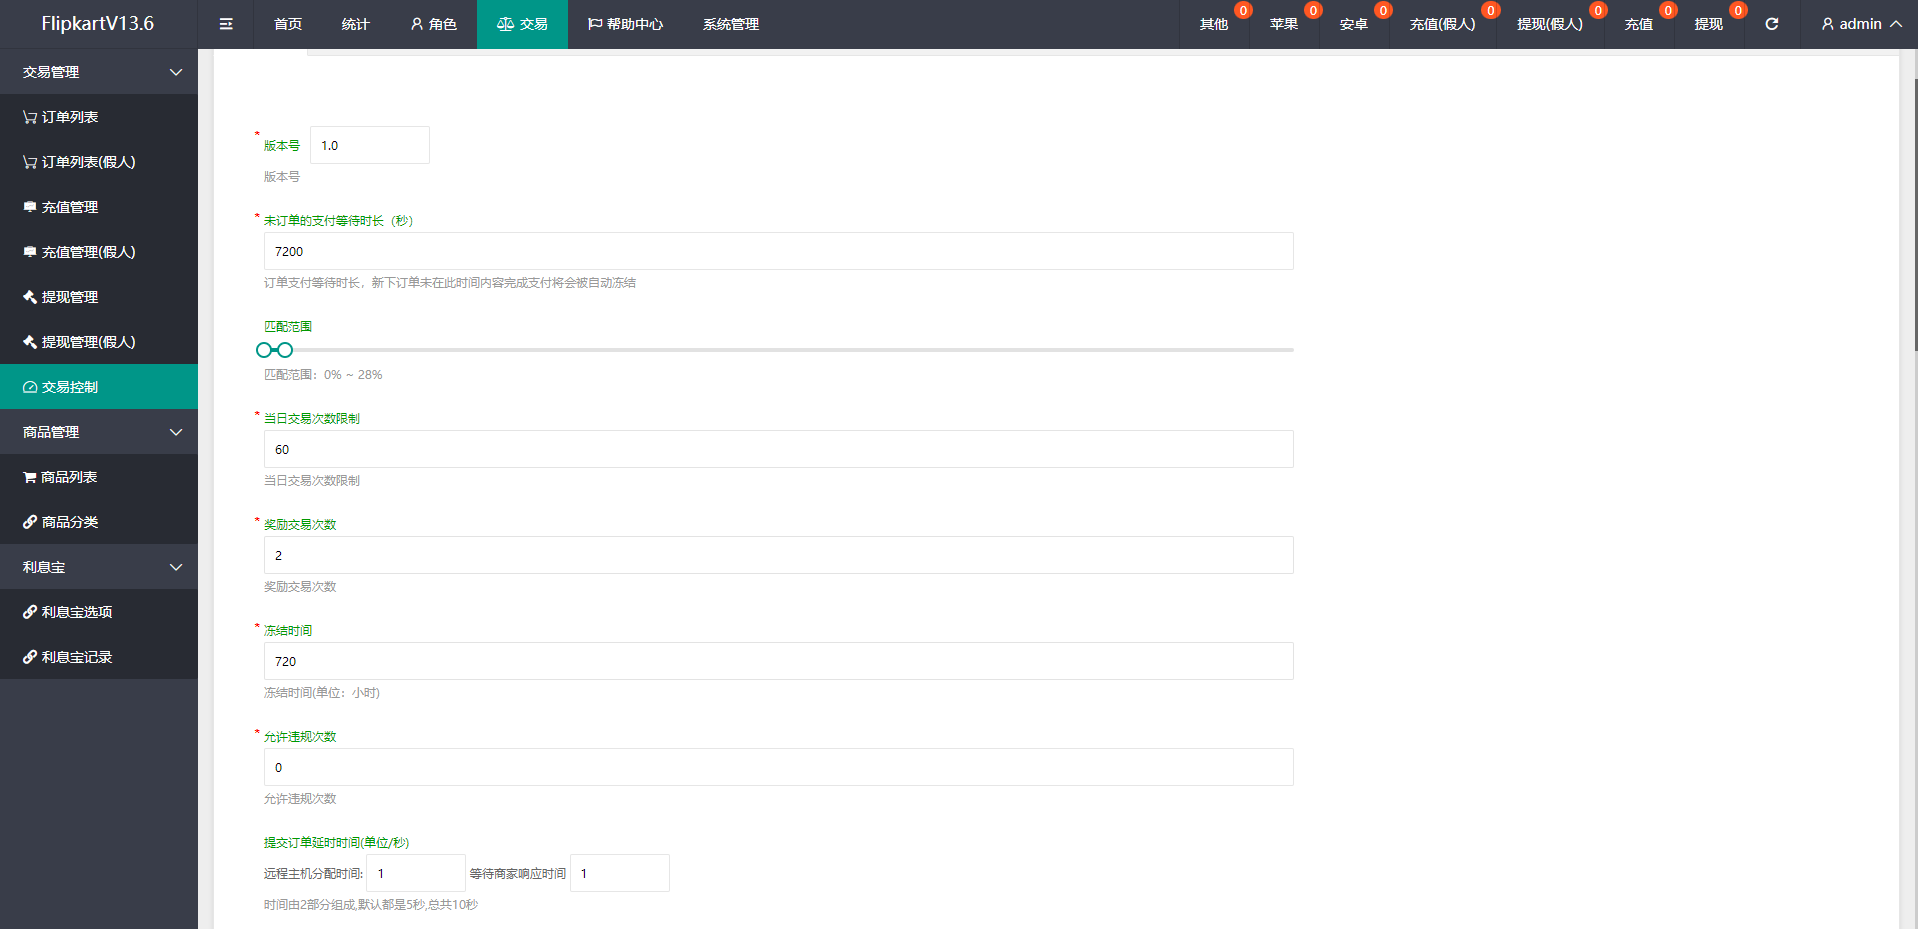Screen dimensions: 1918x929
Task: Focus the 等待商家响应时间 input
Action: [x=620, y=873]
